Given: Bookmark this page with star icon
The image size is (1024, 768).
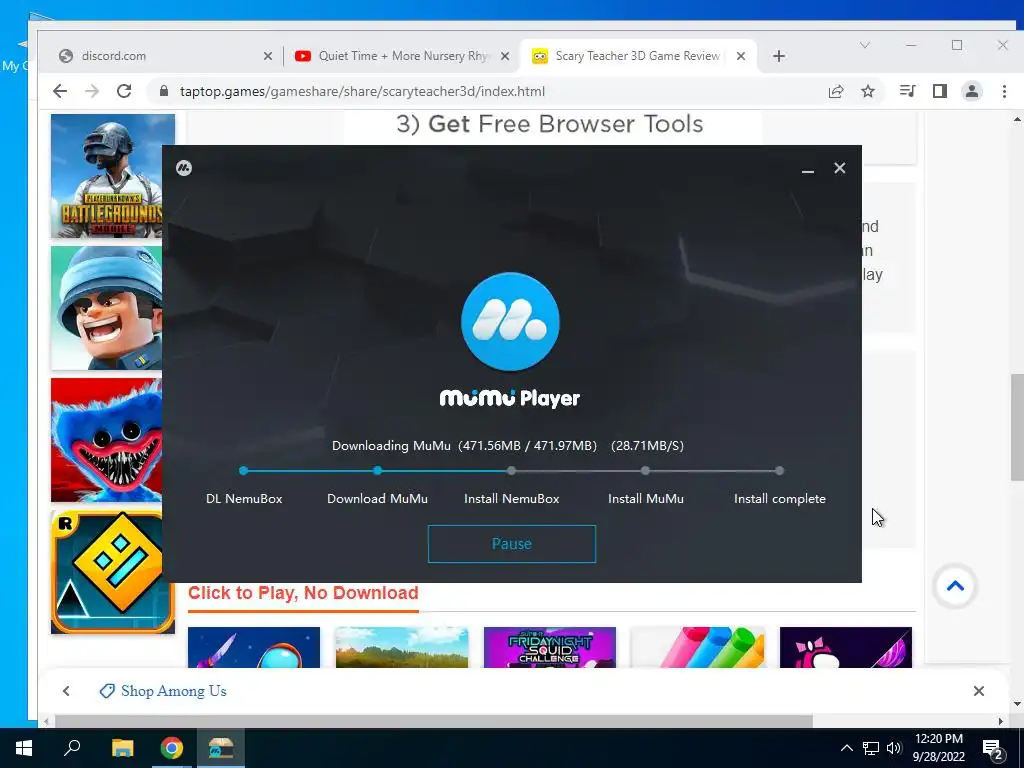Looking at the screenshot, I should pos(868,91).
